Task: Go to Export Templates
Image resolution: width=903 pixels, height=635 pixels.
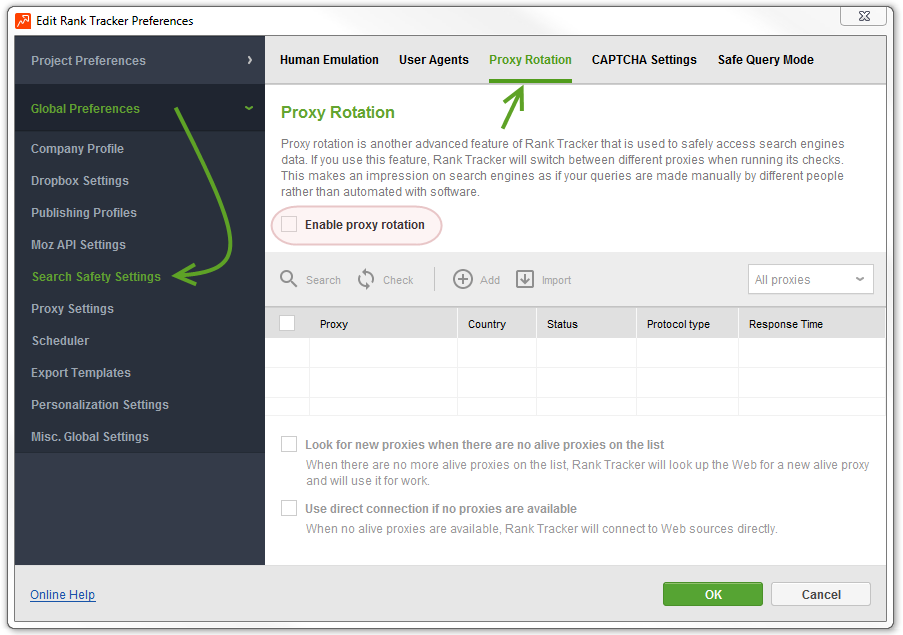Action: click(x=81, y=372)
